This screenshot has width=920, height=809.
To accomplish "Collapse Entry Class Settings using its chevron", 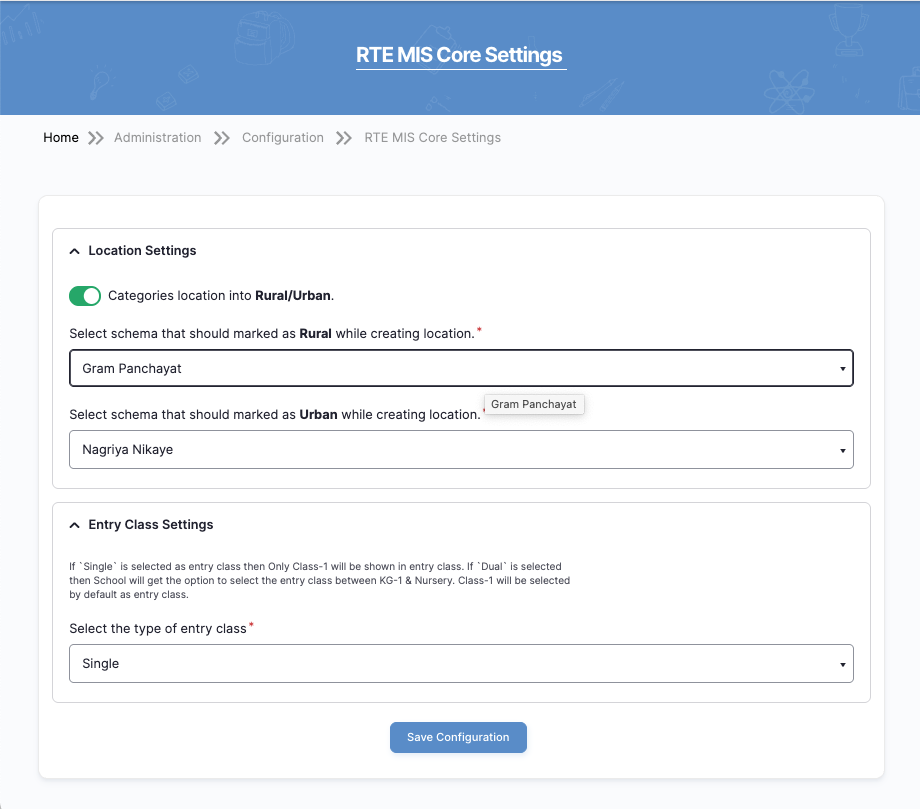I will click(x=75, y=525).
